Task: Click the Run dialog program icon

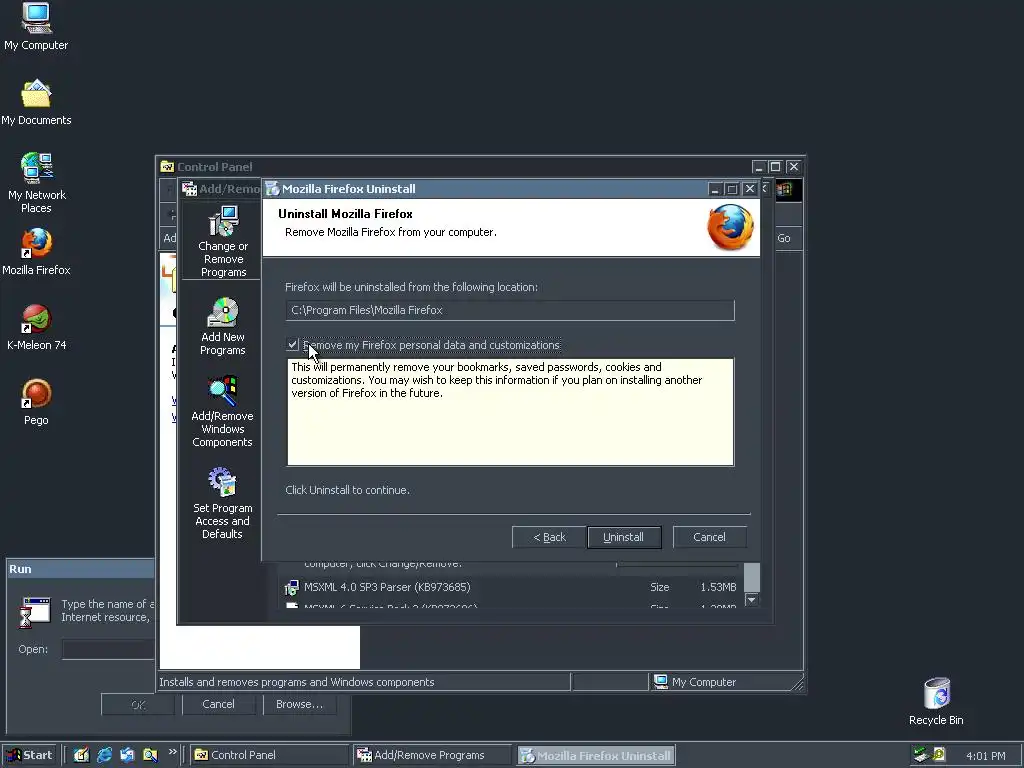Action: tap(35, 612)
